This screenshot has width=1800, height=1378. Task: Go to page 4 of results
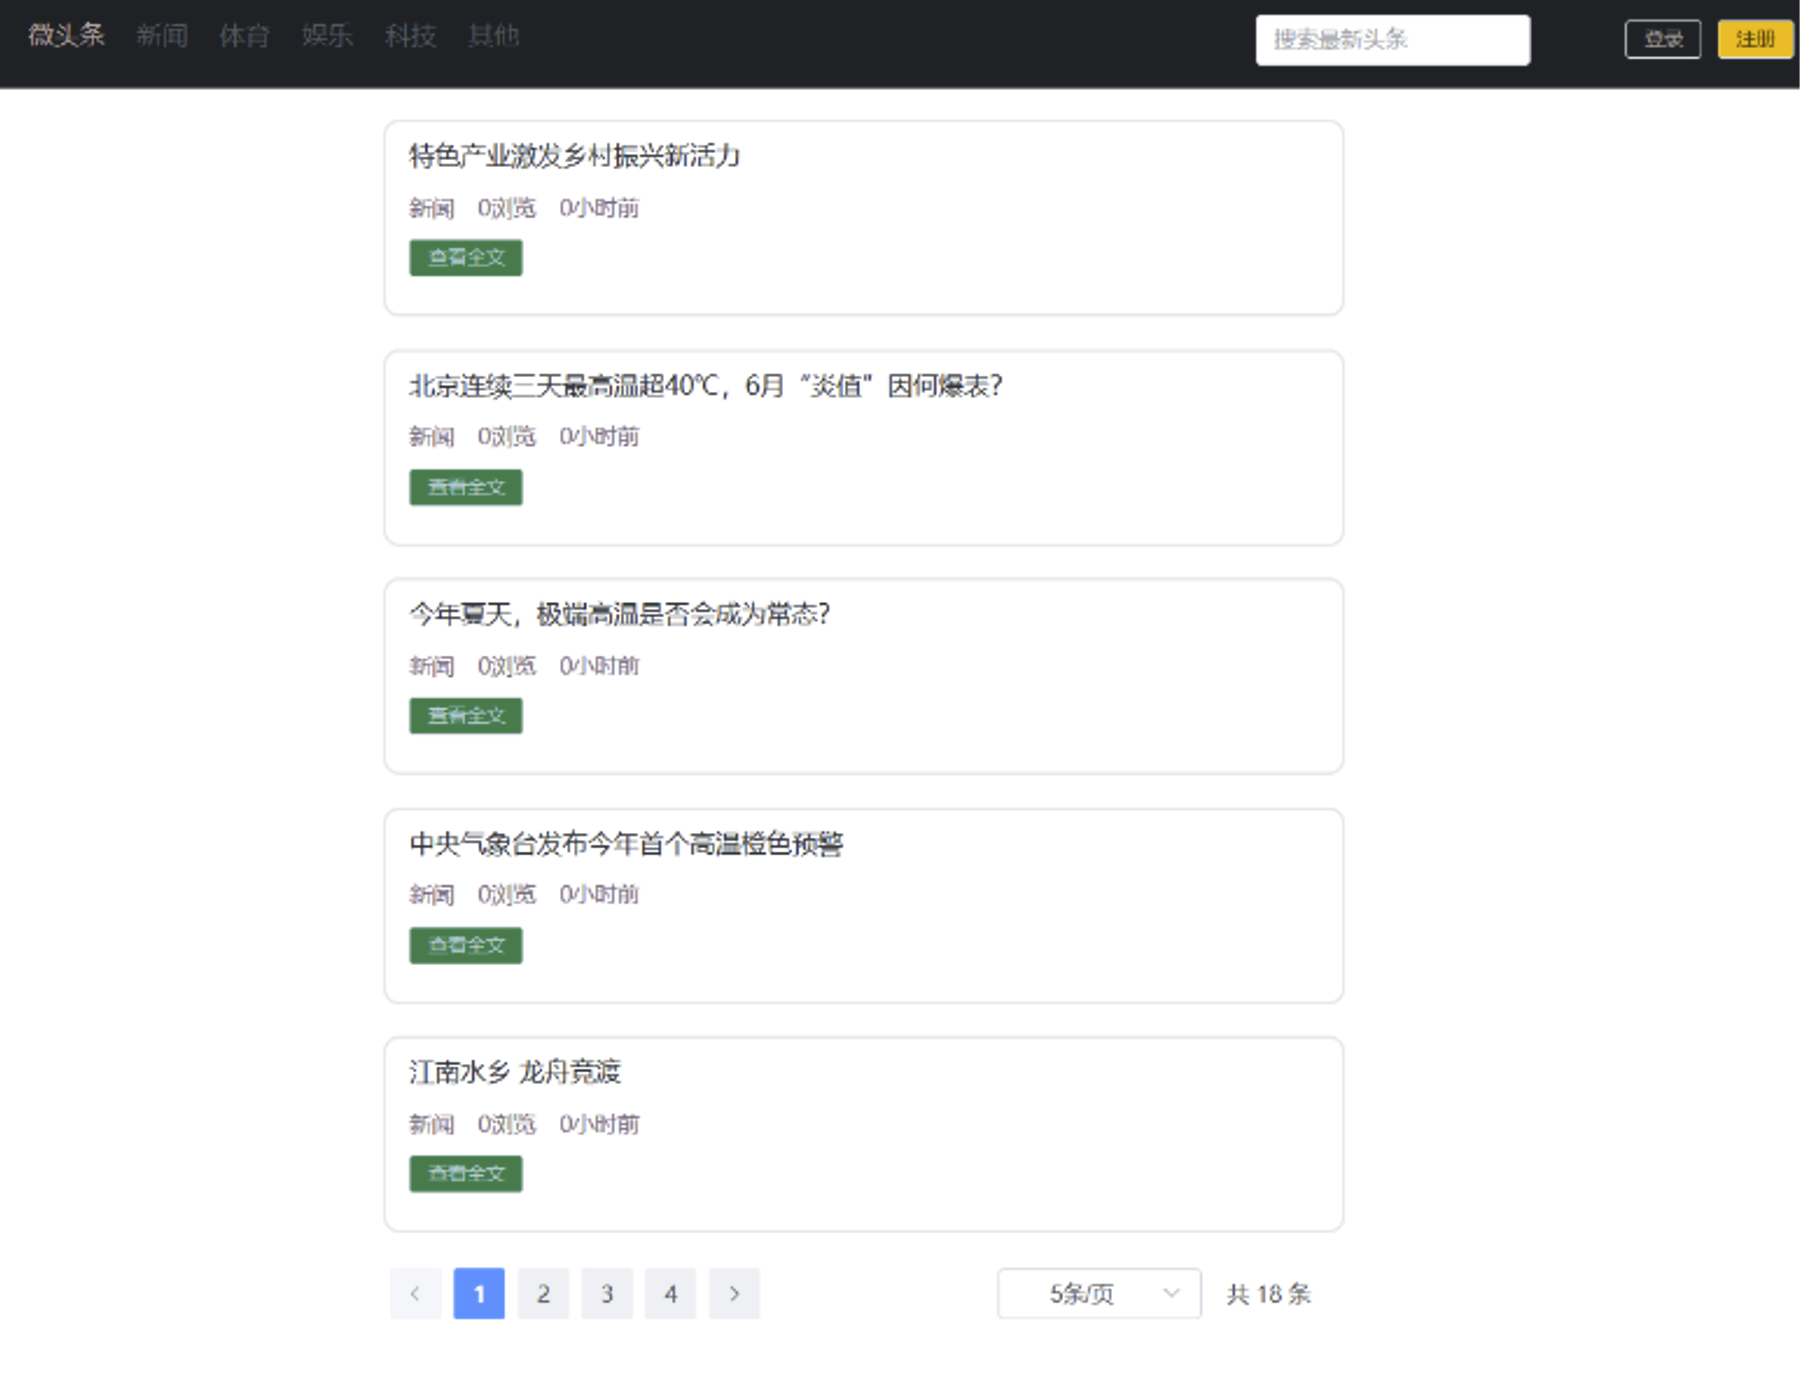pos(670,1293)
